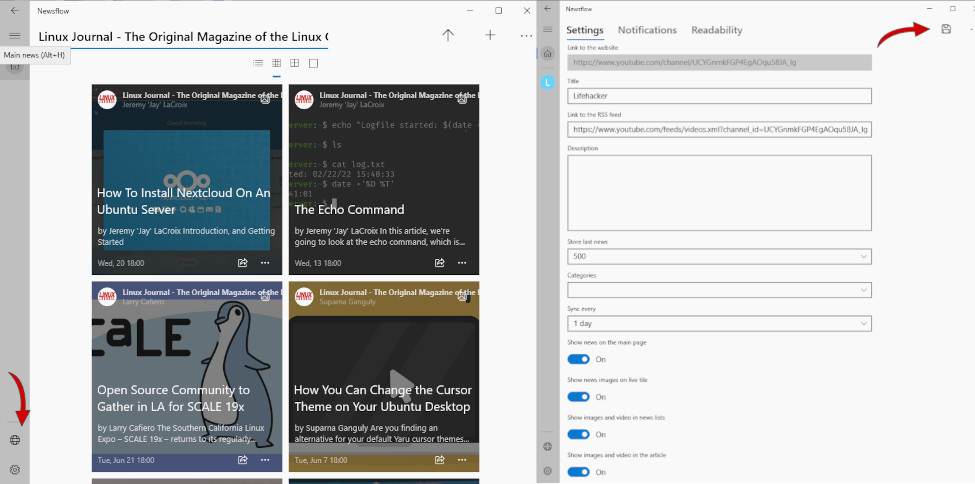Expand the Store last news dropdown
Screen dimensions: 975x484
coord(719,257)
